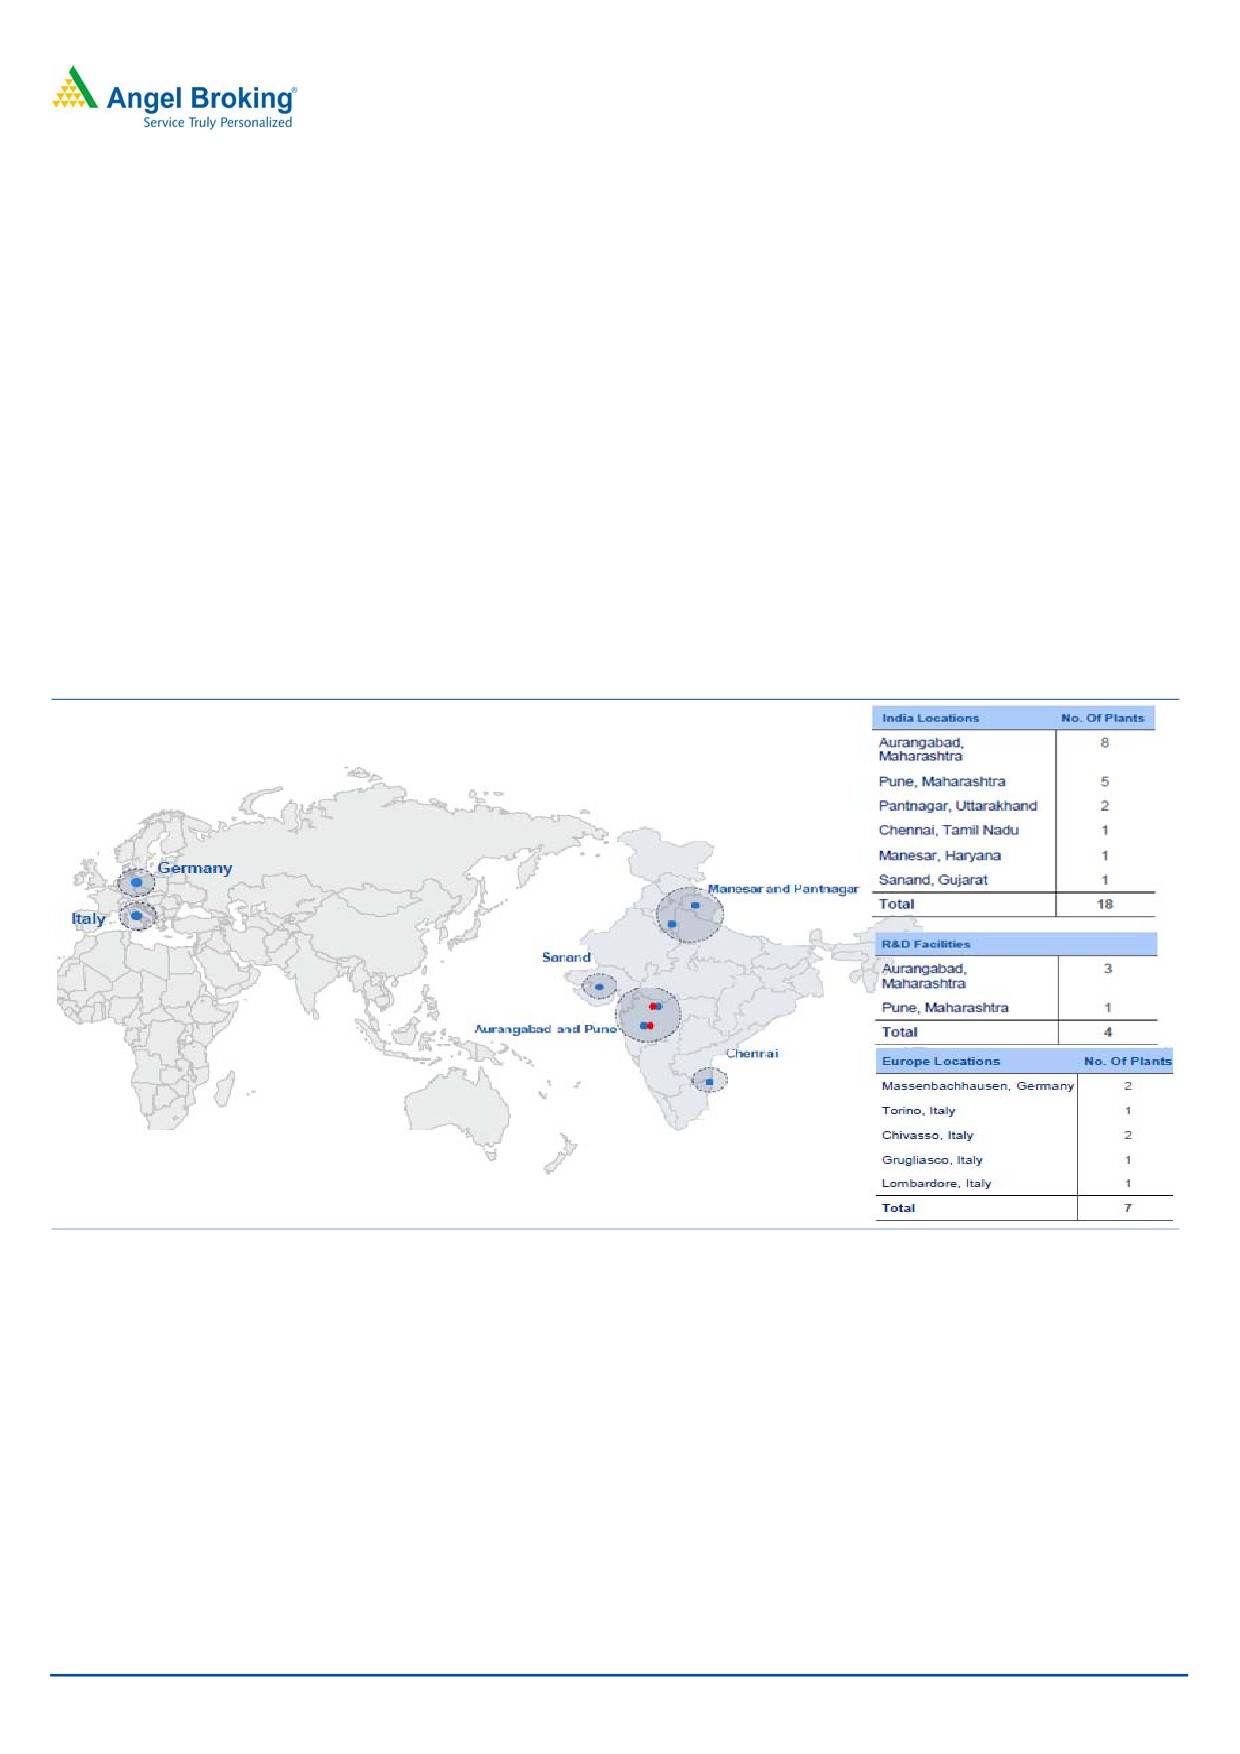Click the Germany location marker on map

point(136,883)
